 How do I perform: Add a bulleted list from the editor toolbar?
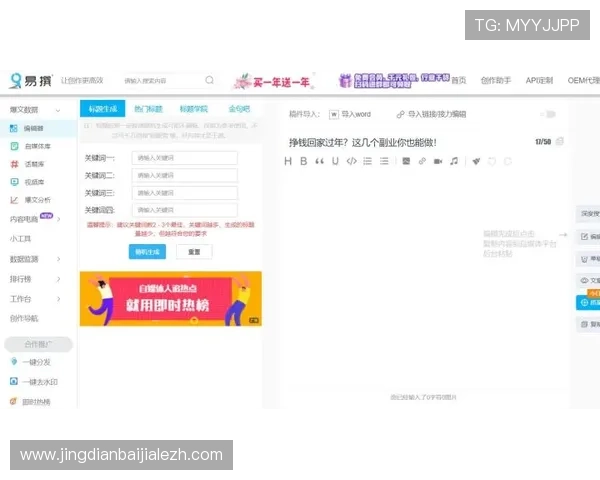tap(368, 161)
